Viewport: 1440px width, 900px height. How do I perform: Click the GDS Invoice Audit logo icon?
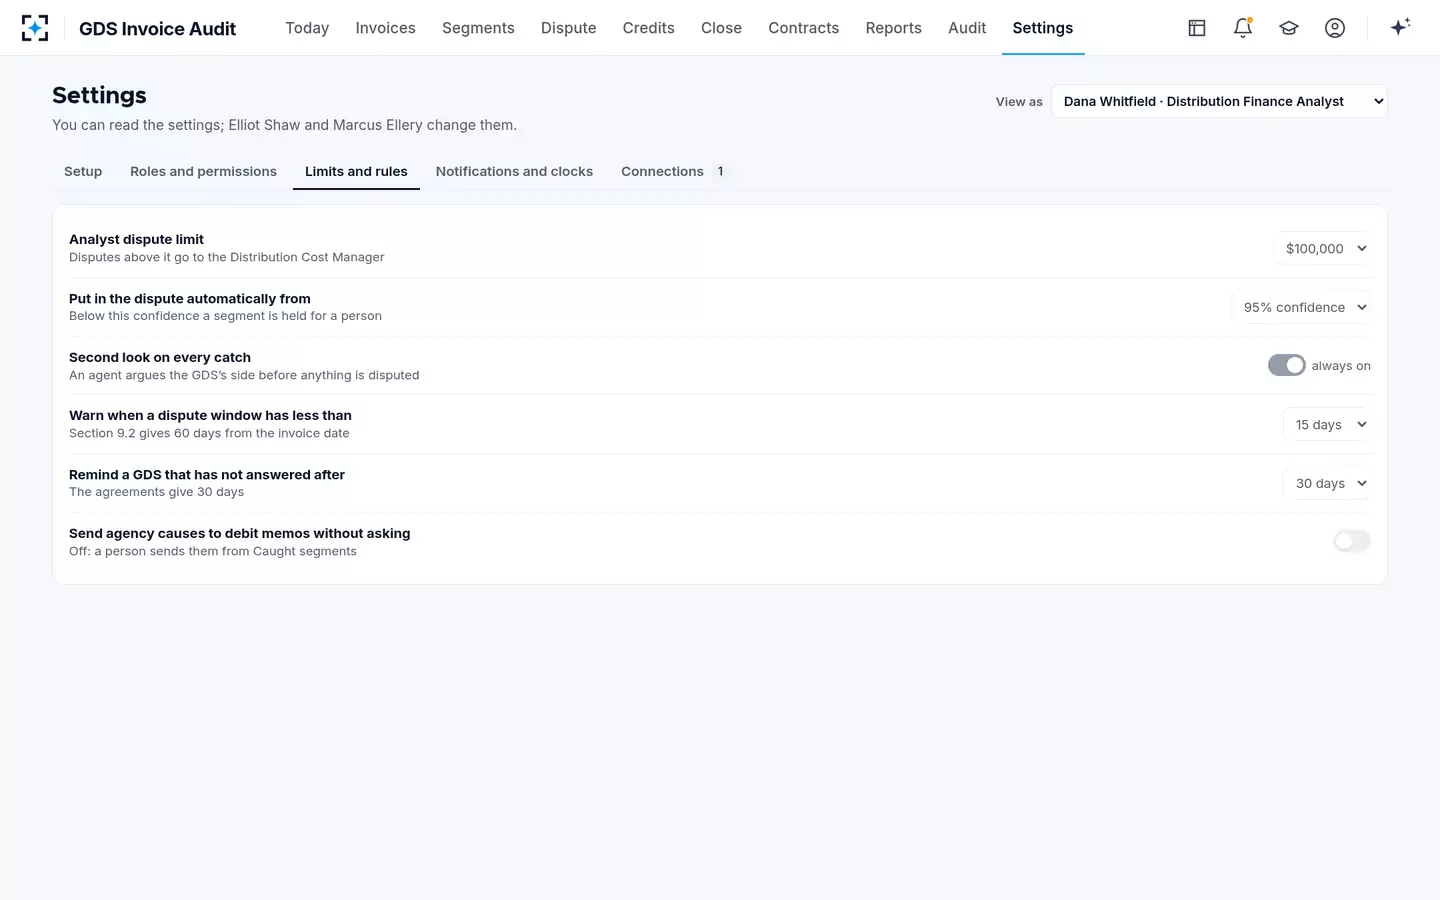click(35, 28)
